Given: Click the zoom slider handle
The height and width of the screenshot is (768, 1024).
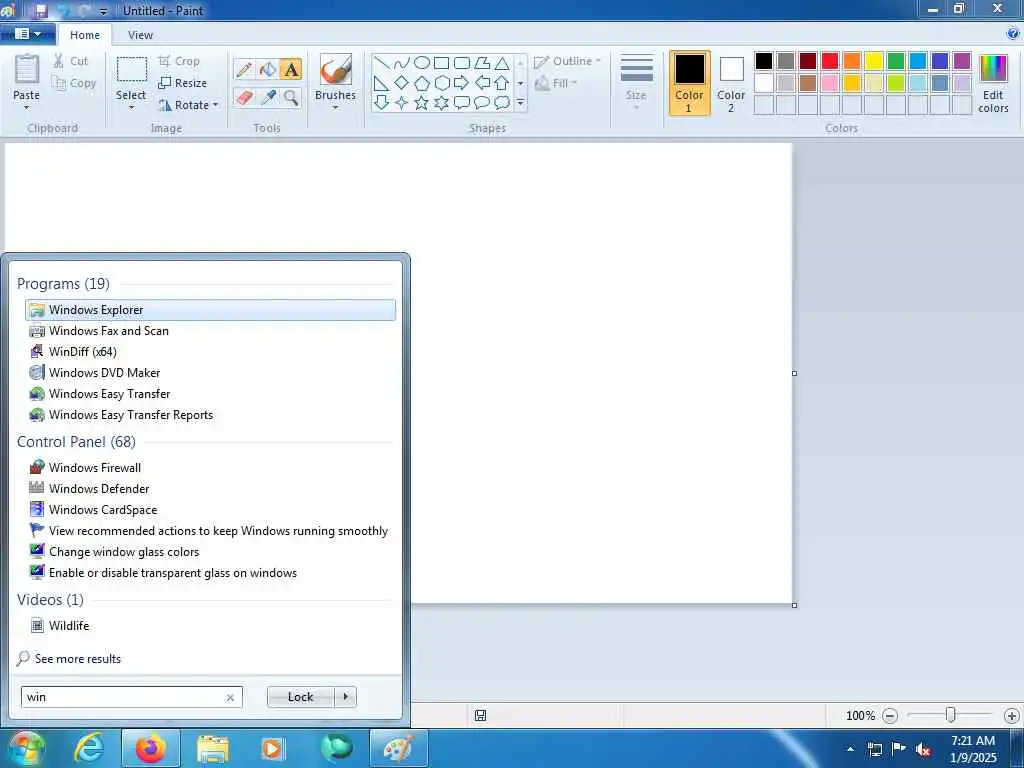Looking at the screenshot, I should (x=951, y=716).
